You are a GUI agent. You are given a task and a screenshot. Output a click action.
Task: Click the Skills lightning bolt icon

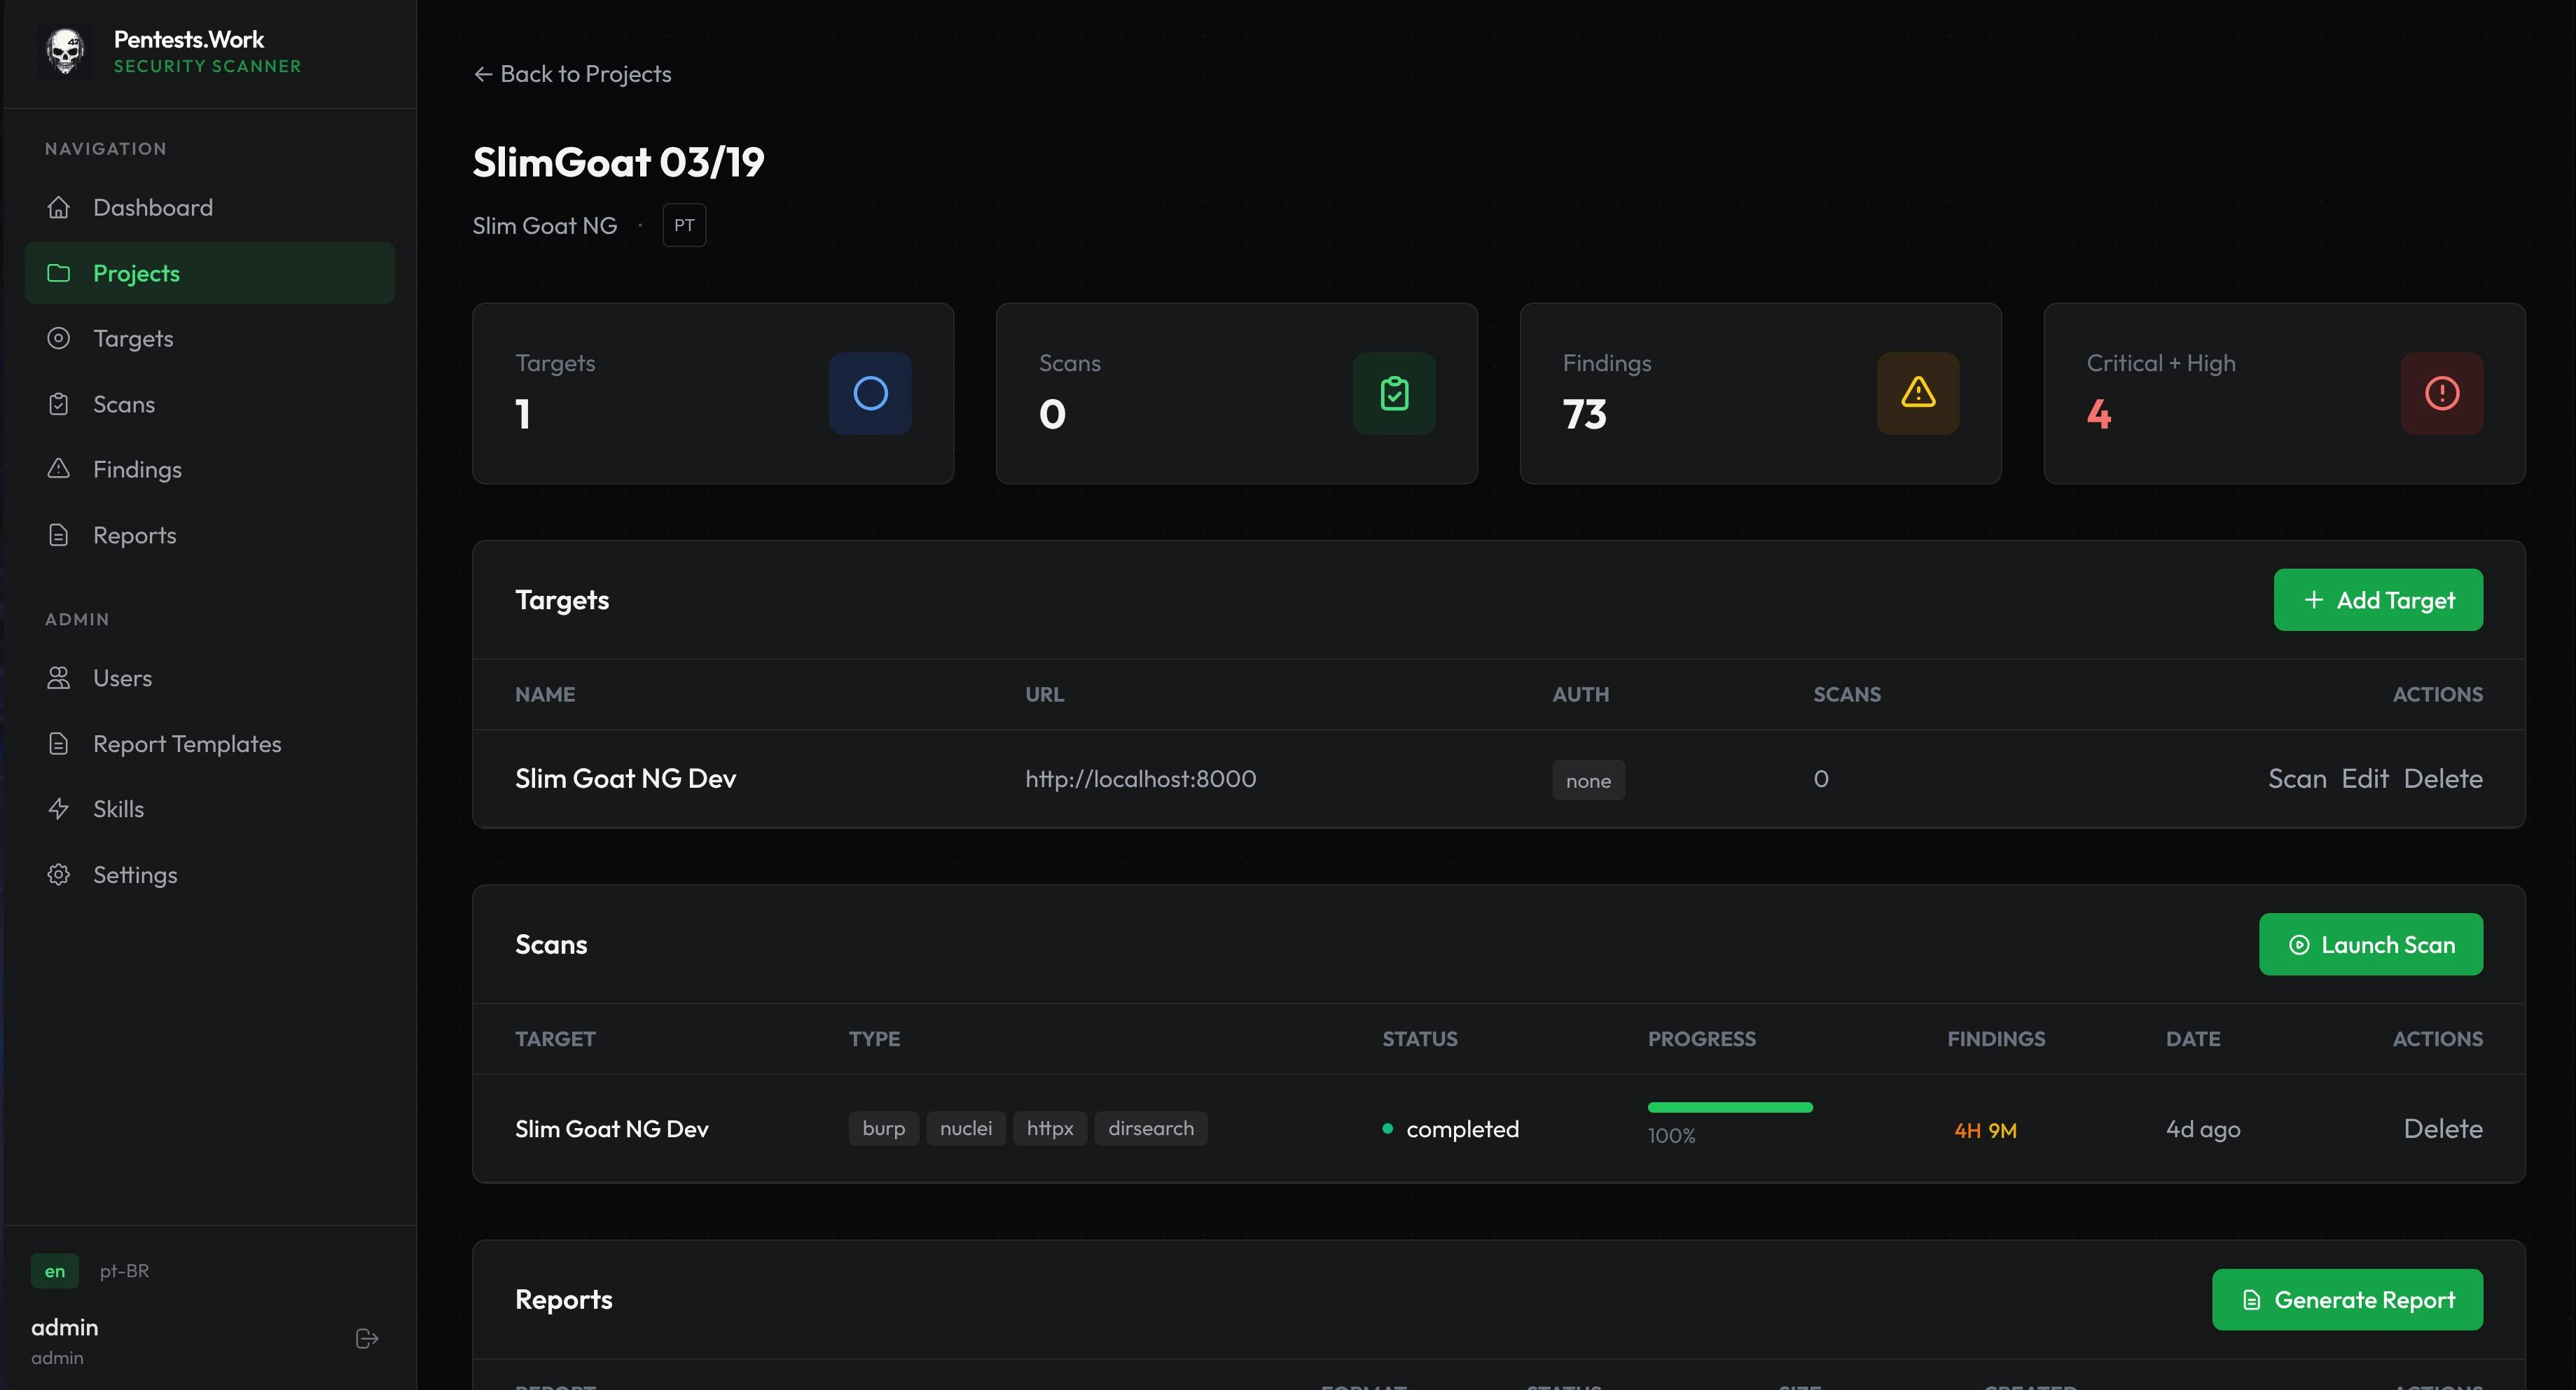pos(59,809)
